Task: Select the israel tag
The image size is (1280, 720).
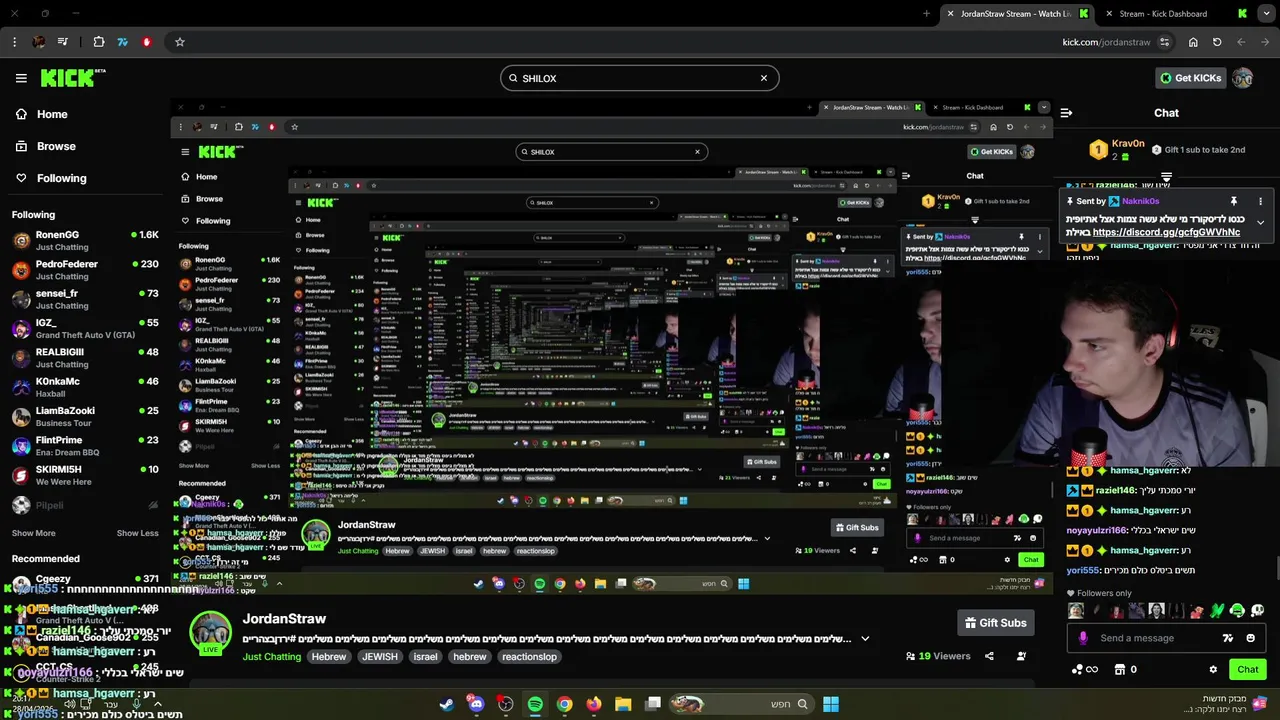Action: tap(426, 657)
